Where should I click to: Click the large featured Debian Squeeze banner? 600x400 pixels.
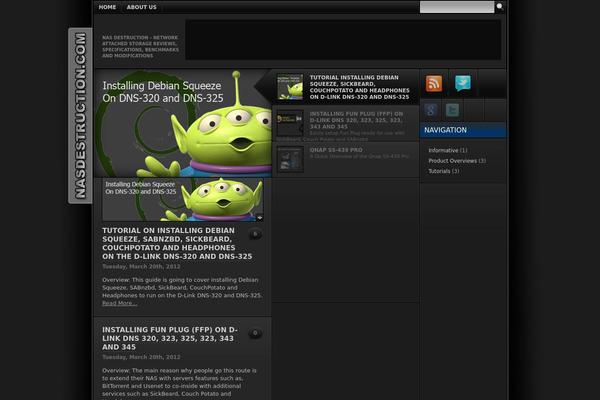[x=183, y=123]
